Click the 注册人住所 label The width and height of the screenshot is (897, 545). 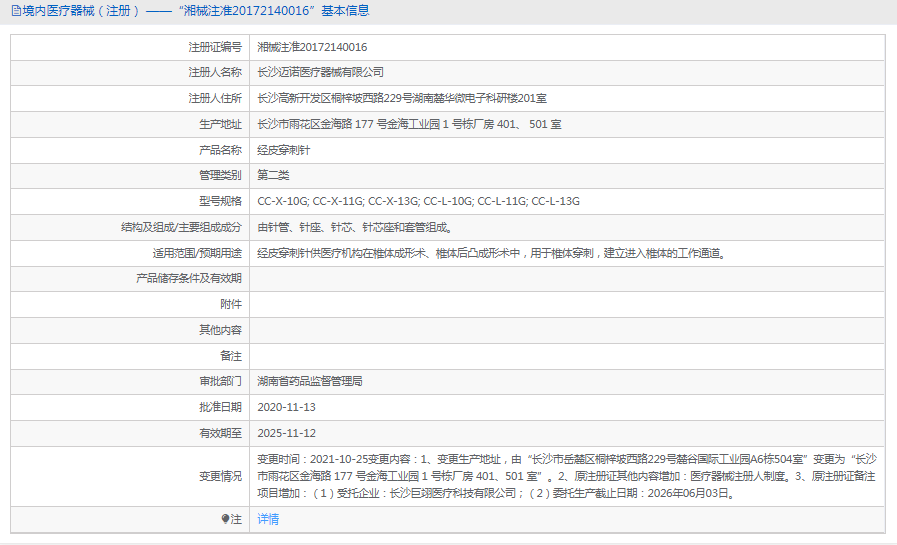[215, 98]
